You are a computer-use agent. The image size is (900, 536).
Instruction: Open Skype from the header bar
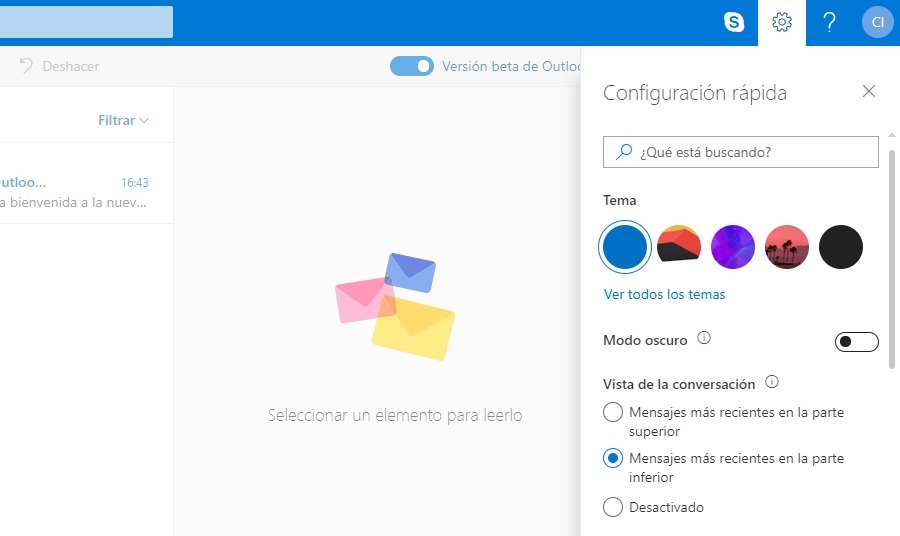click(734, 22)
